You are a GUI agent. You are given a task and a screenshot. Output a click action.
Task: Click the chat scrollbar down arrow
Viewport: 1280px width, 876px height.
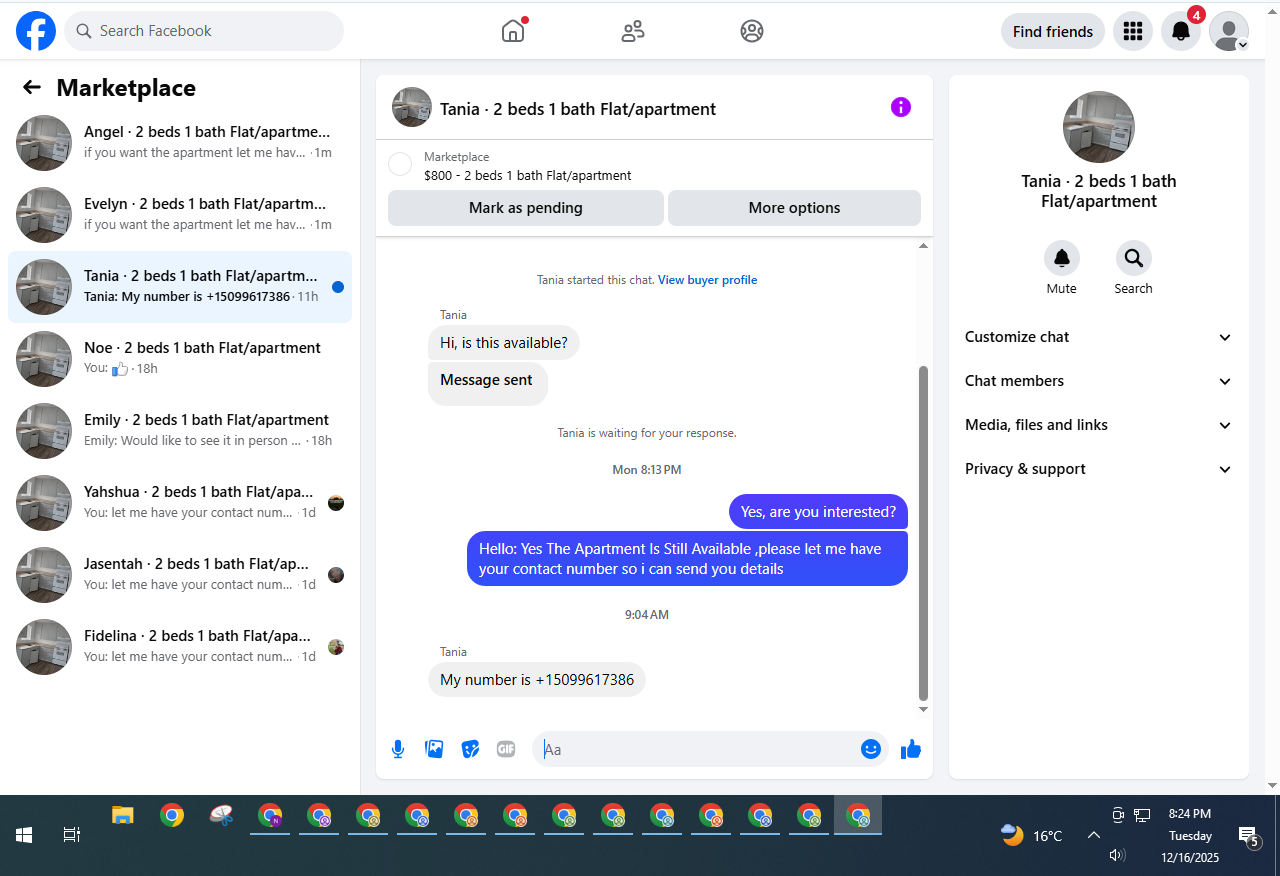[x=924, y=709]
